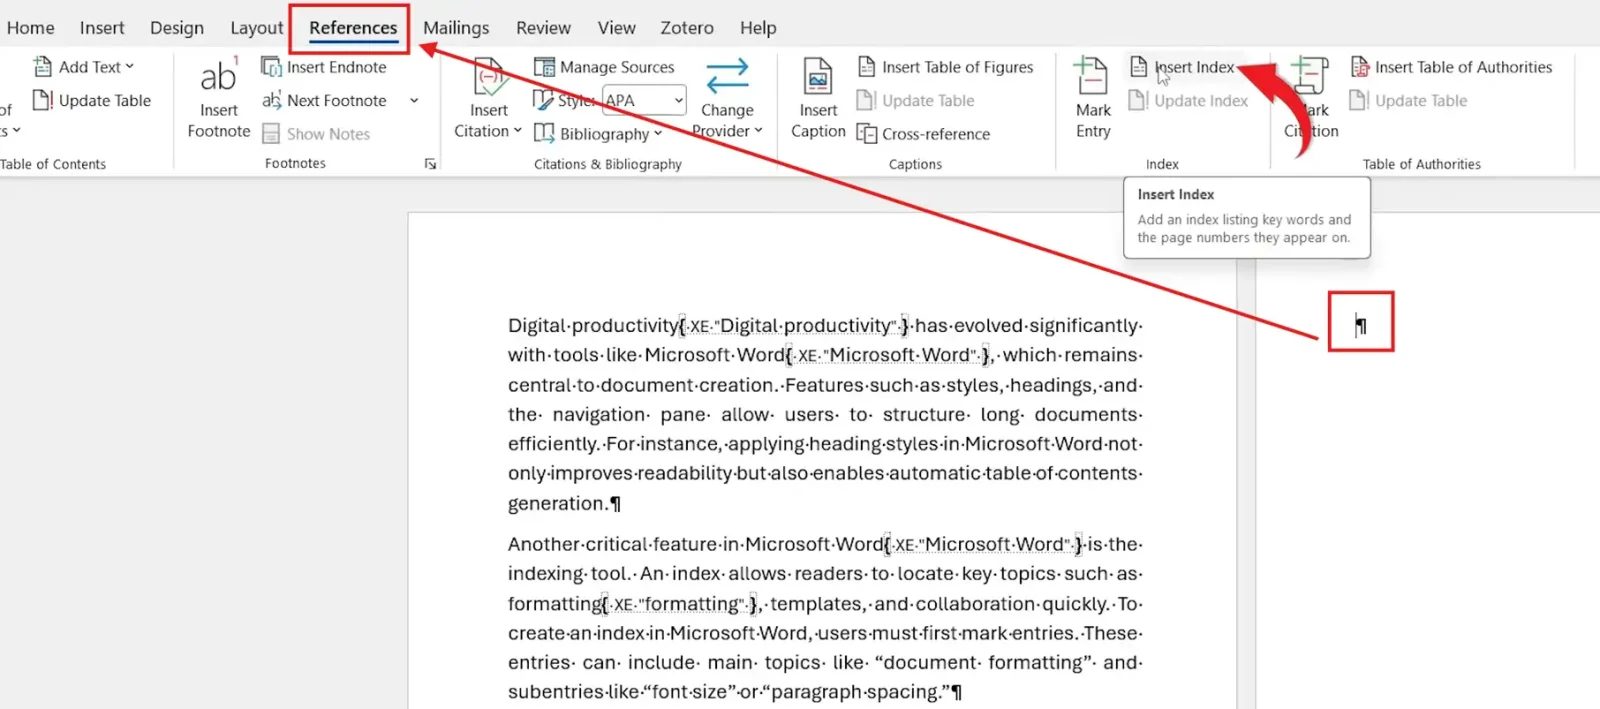
Task: Click the Insert Footnote ab icon
Action: [x=218, y=76]
